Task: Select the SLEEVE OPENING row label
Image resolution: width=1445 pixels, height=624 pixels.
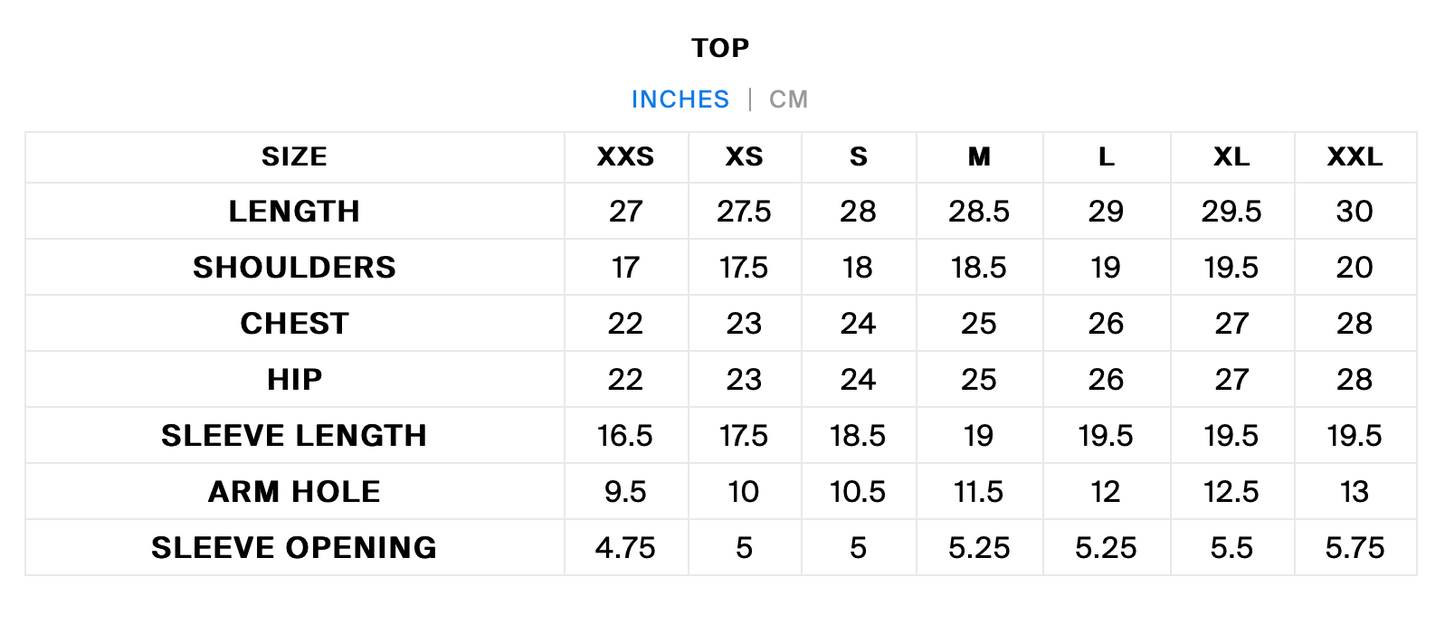Action: pyautogui.click(x=294, y=547)
